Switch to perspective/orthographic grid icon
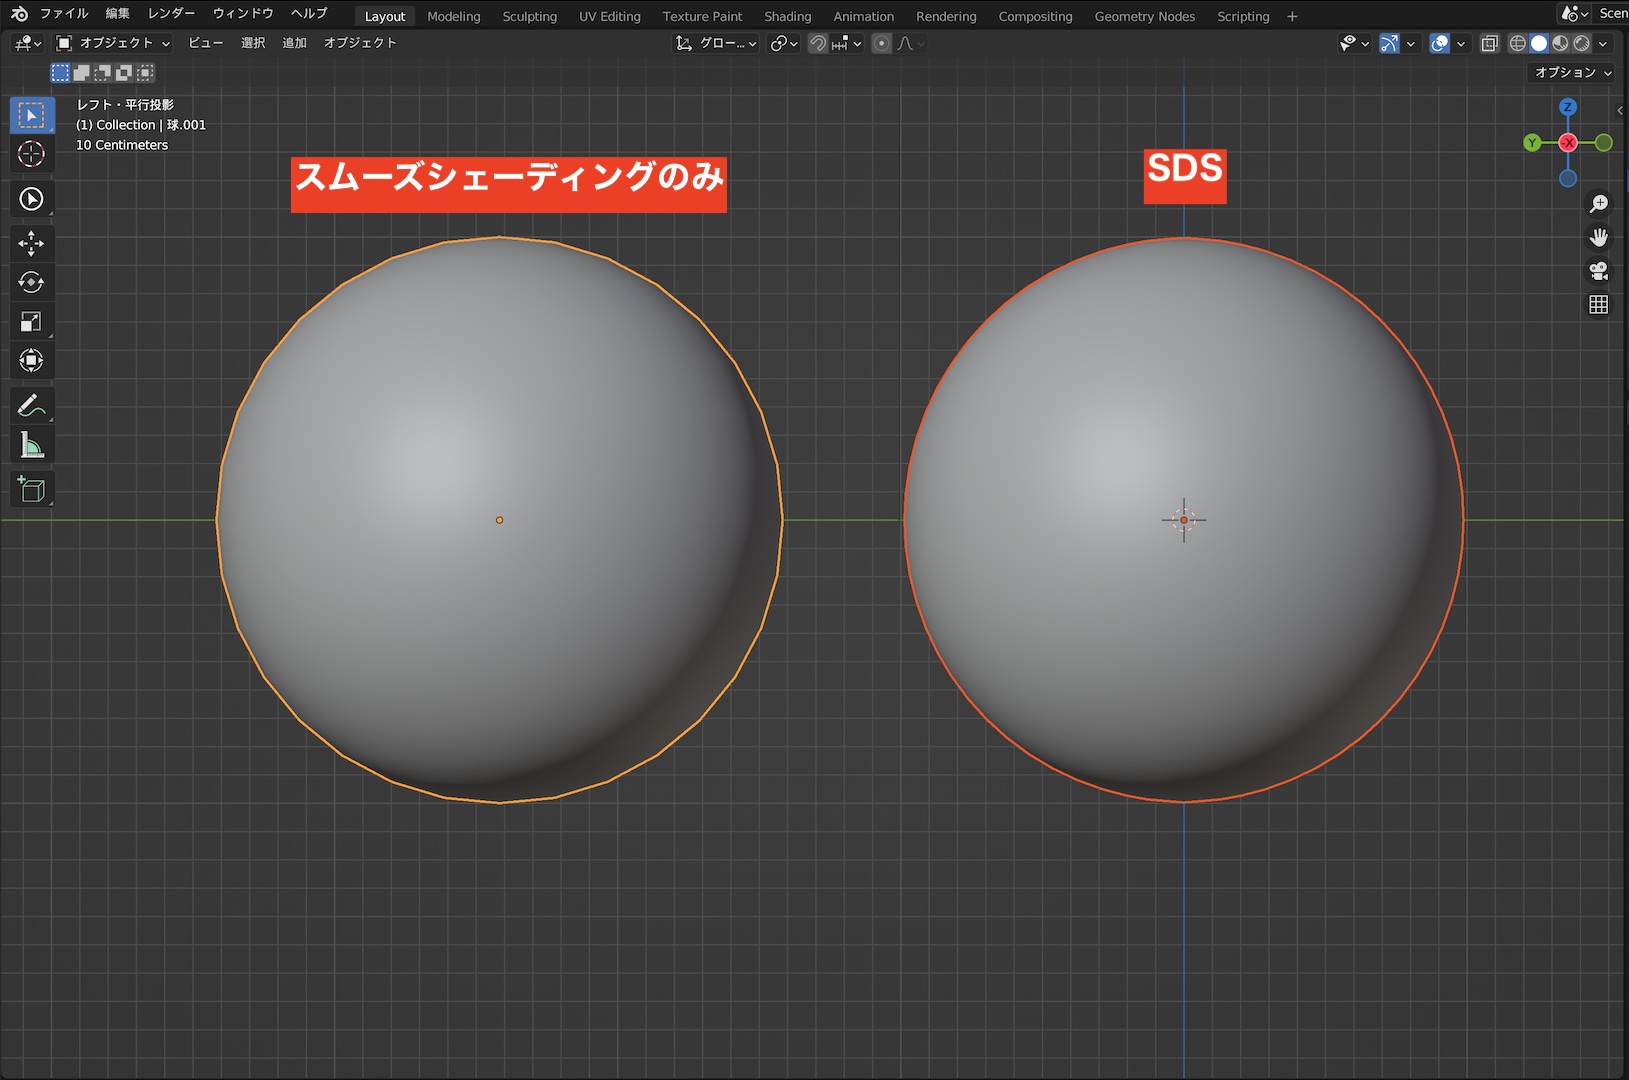The width and height of the screenshot is (1629, 1080). pos(1598,305)
